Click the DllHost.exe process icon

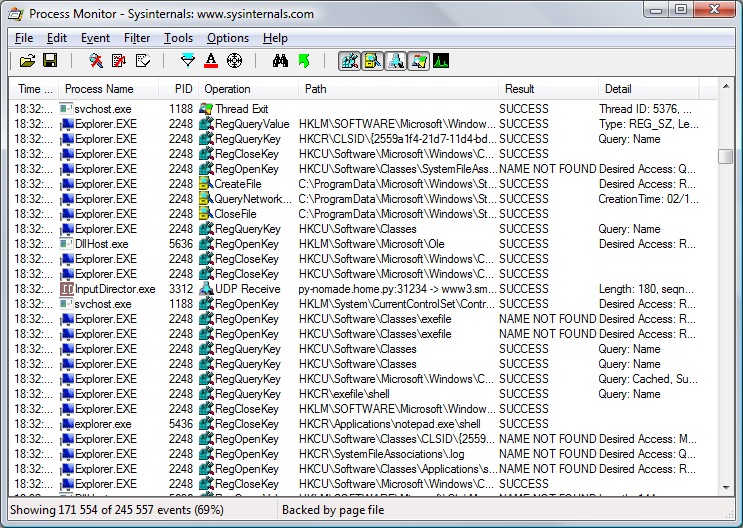pos(67,244)
